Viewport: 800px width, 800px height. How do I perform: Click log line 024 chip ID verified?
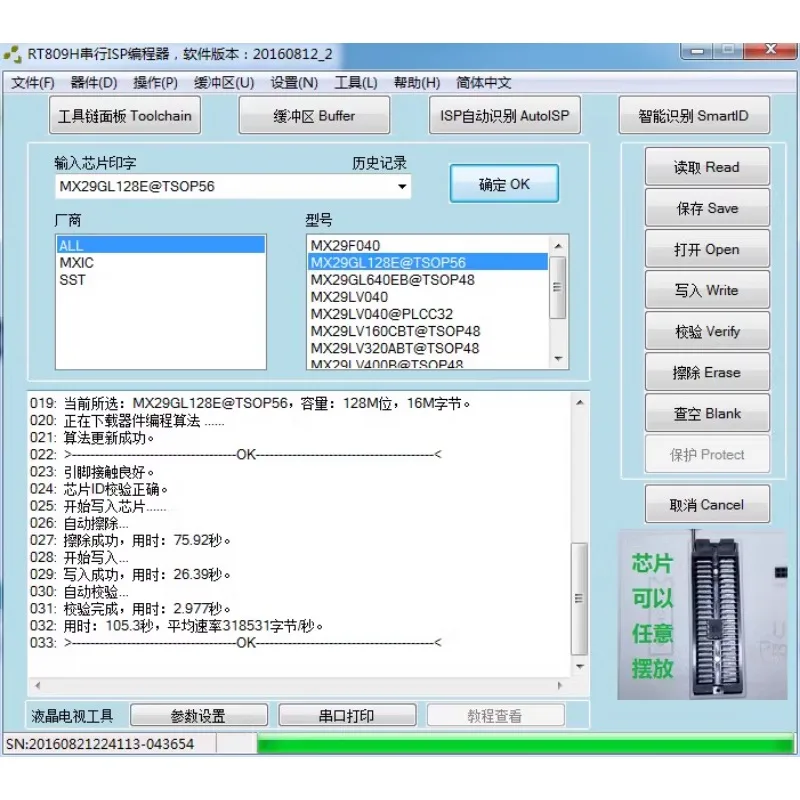click(99, 489)
